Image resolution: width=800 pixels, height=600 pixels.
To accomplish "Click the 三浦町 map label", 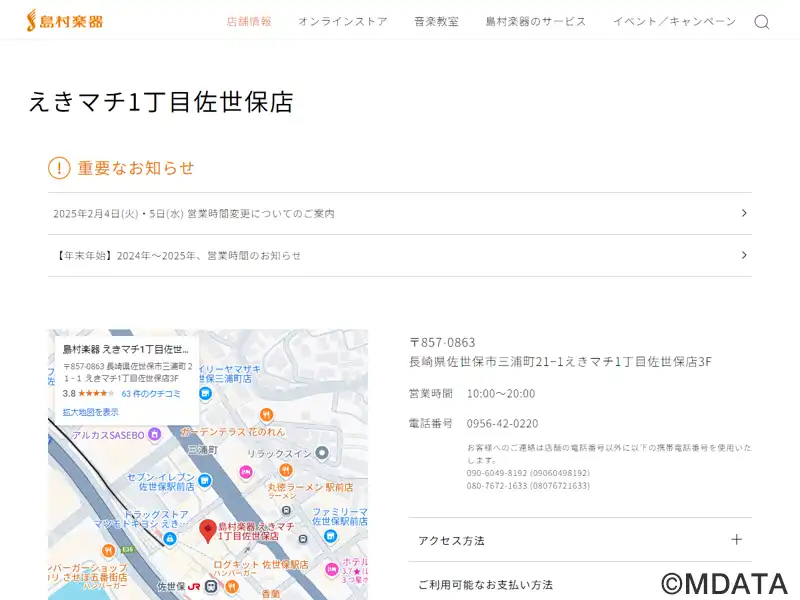I will [203, 449].
